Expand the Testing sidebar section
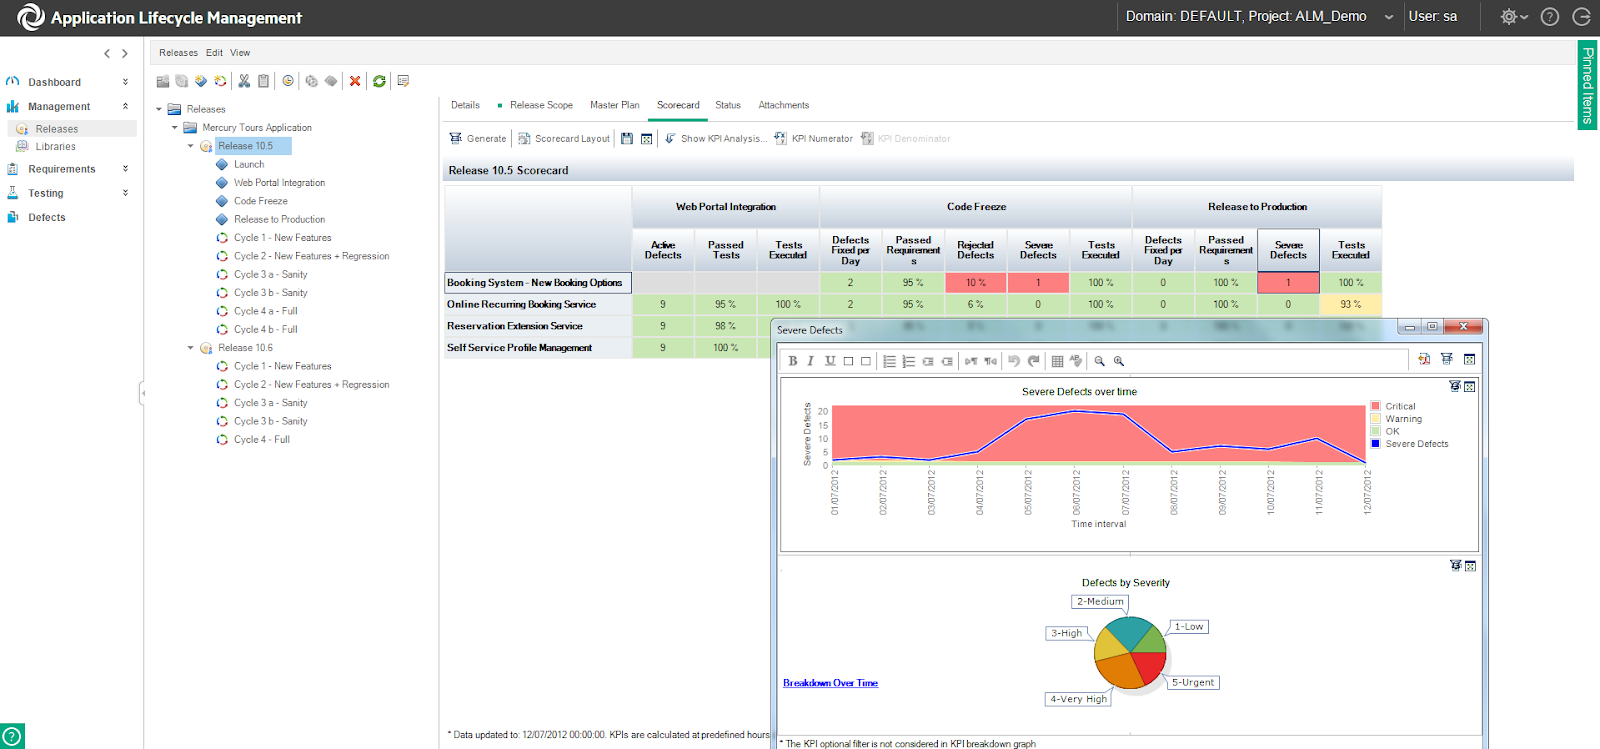 click(125, 193)
